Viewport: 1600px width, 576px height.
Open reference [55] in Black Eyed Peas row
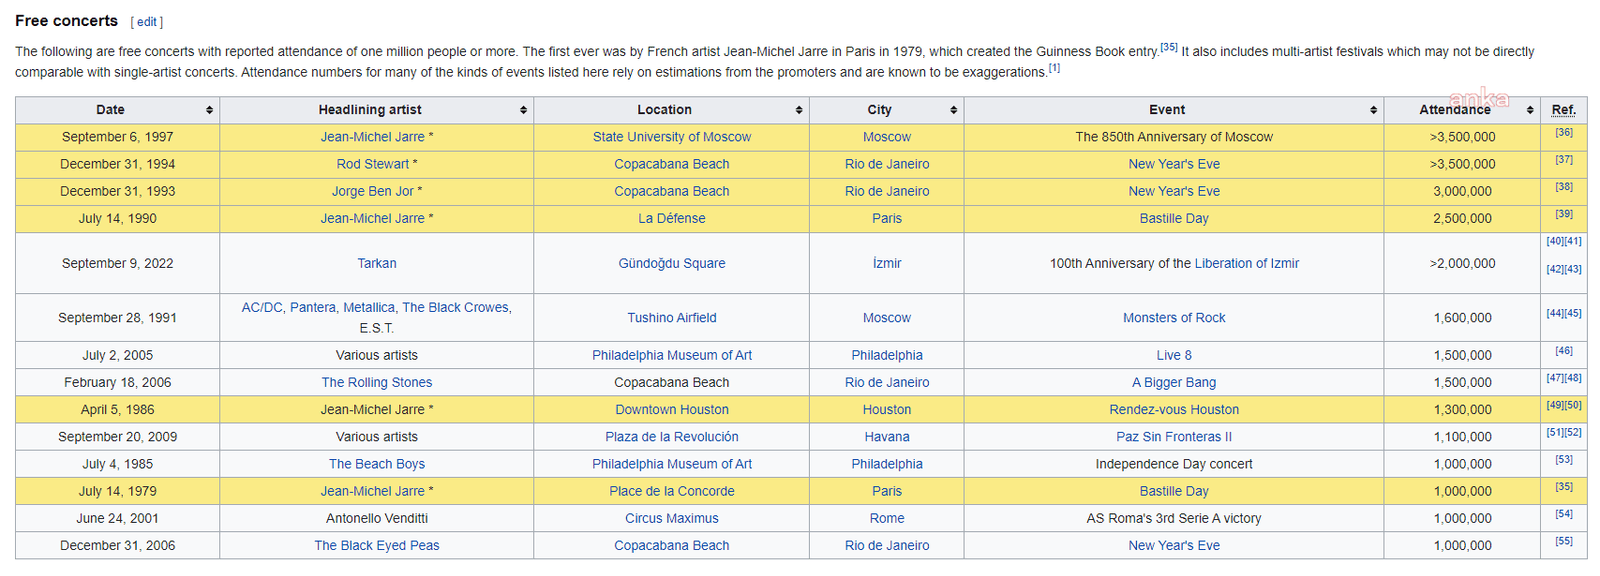[1564, 540]
